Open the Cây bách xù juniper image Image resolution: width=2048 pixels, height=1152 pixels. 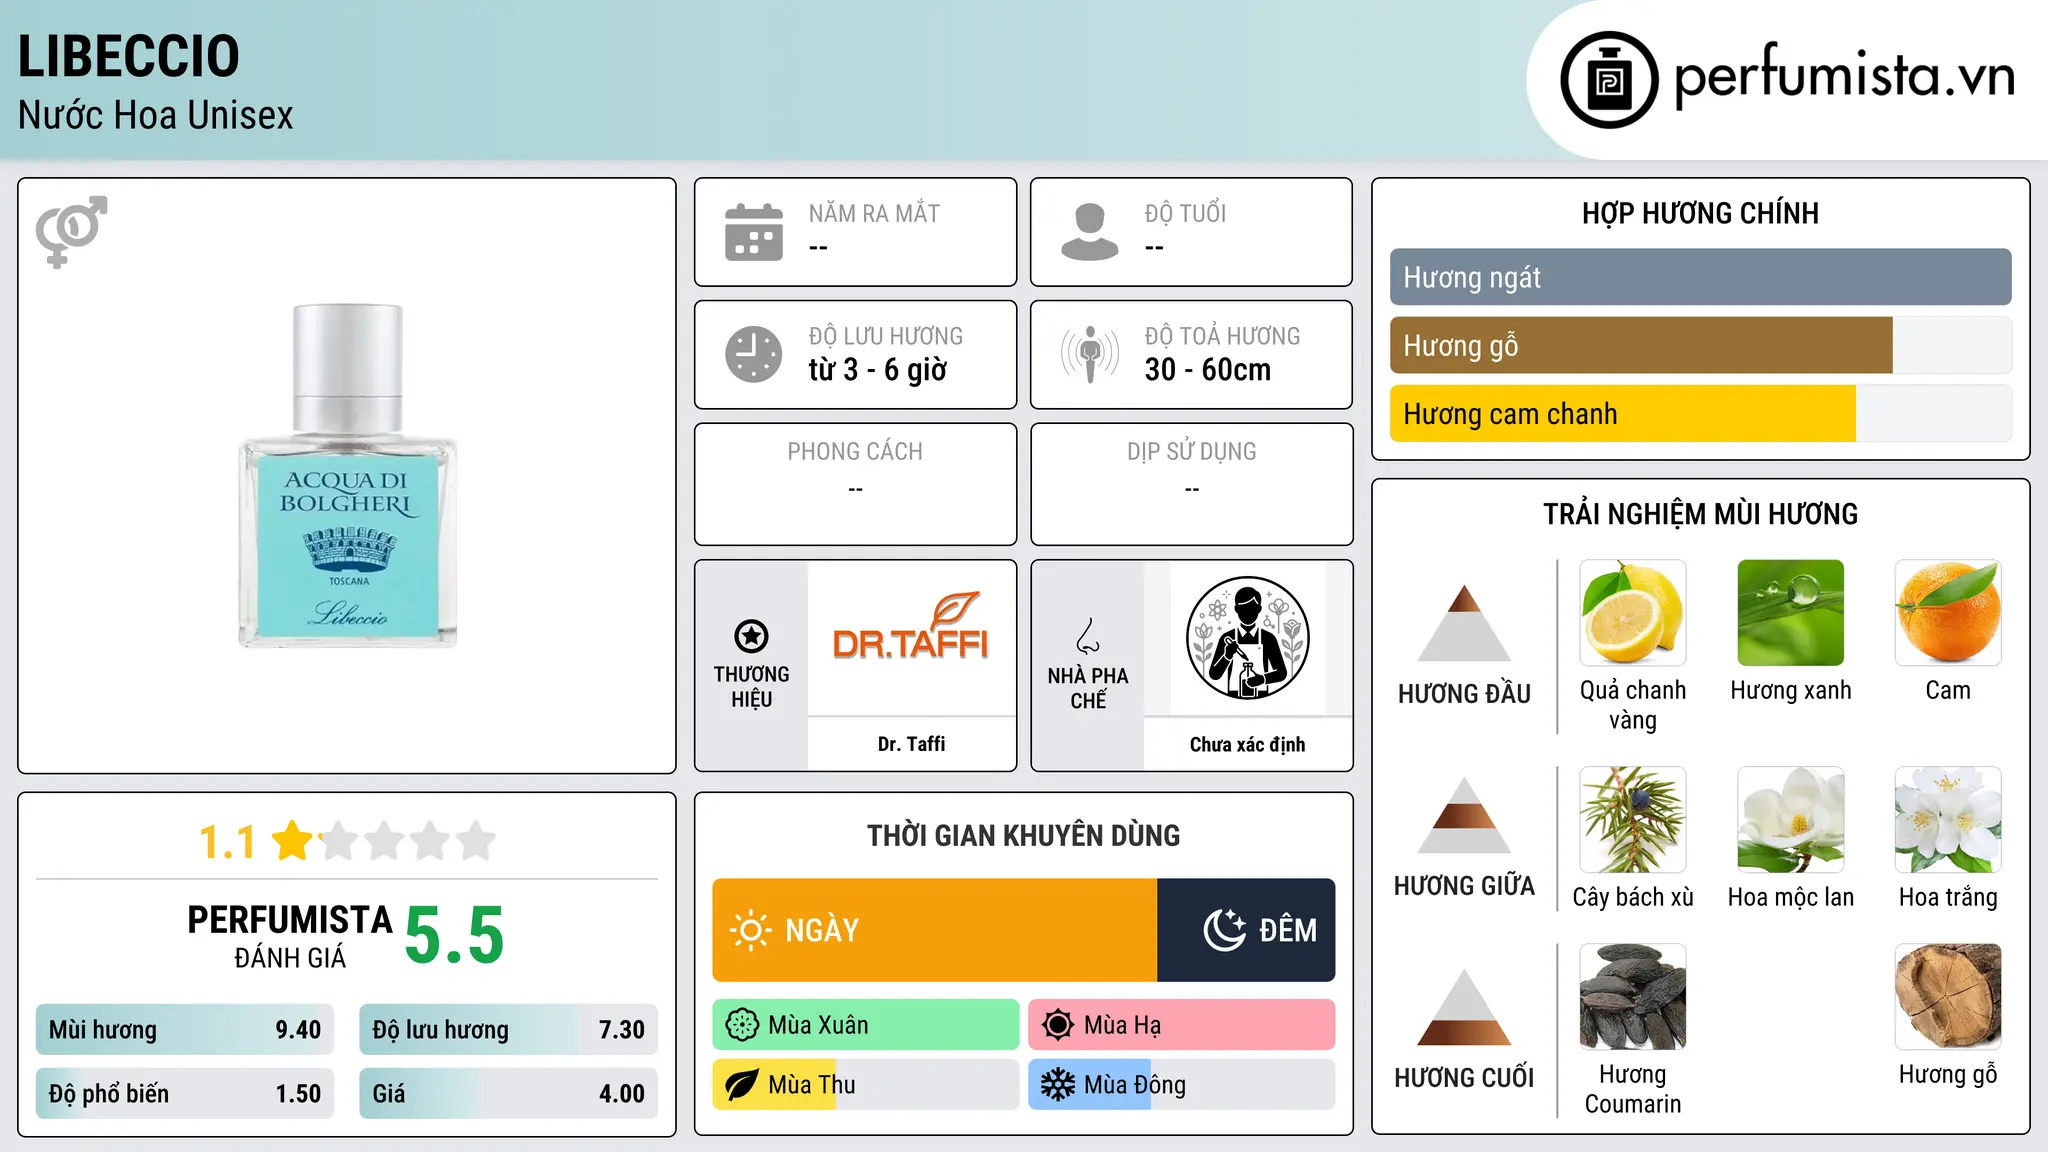(x=1633, y=820)
